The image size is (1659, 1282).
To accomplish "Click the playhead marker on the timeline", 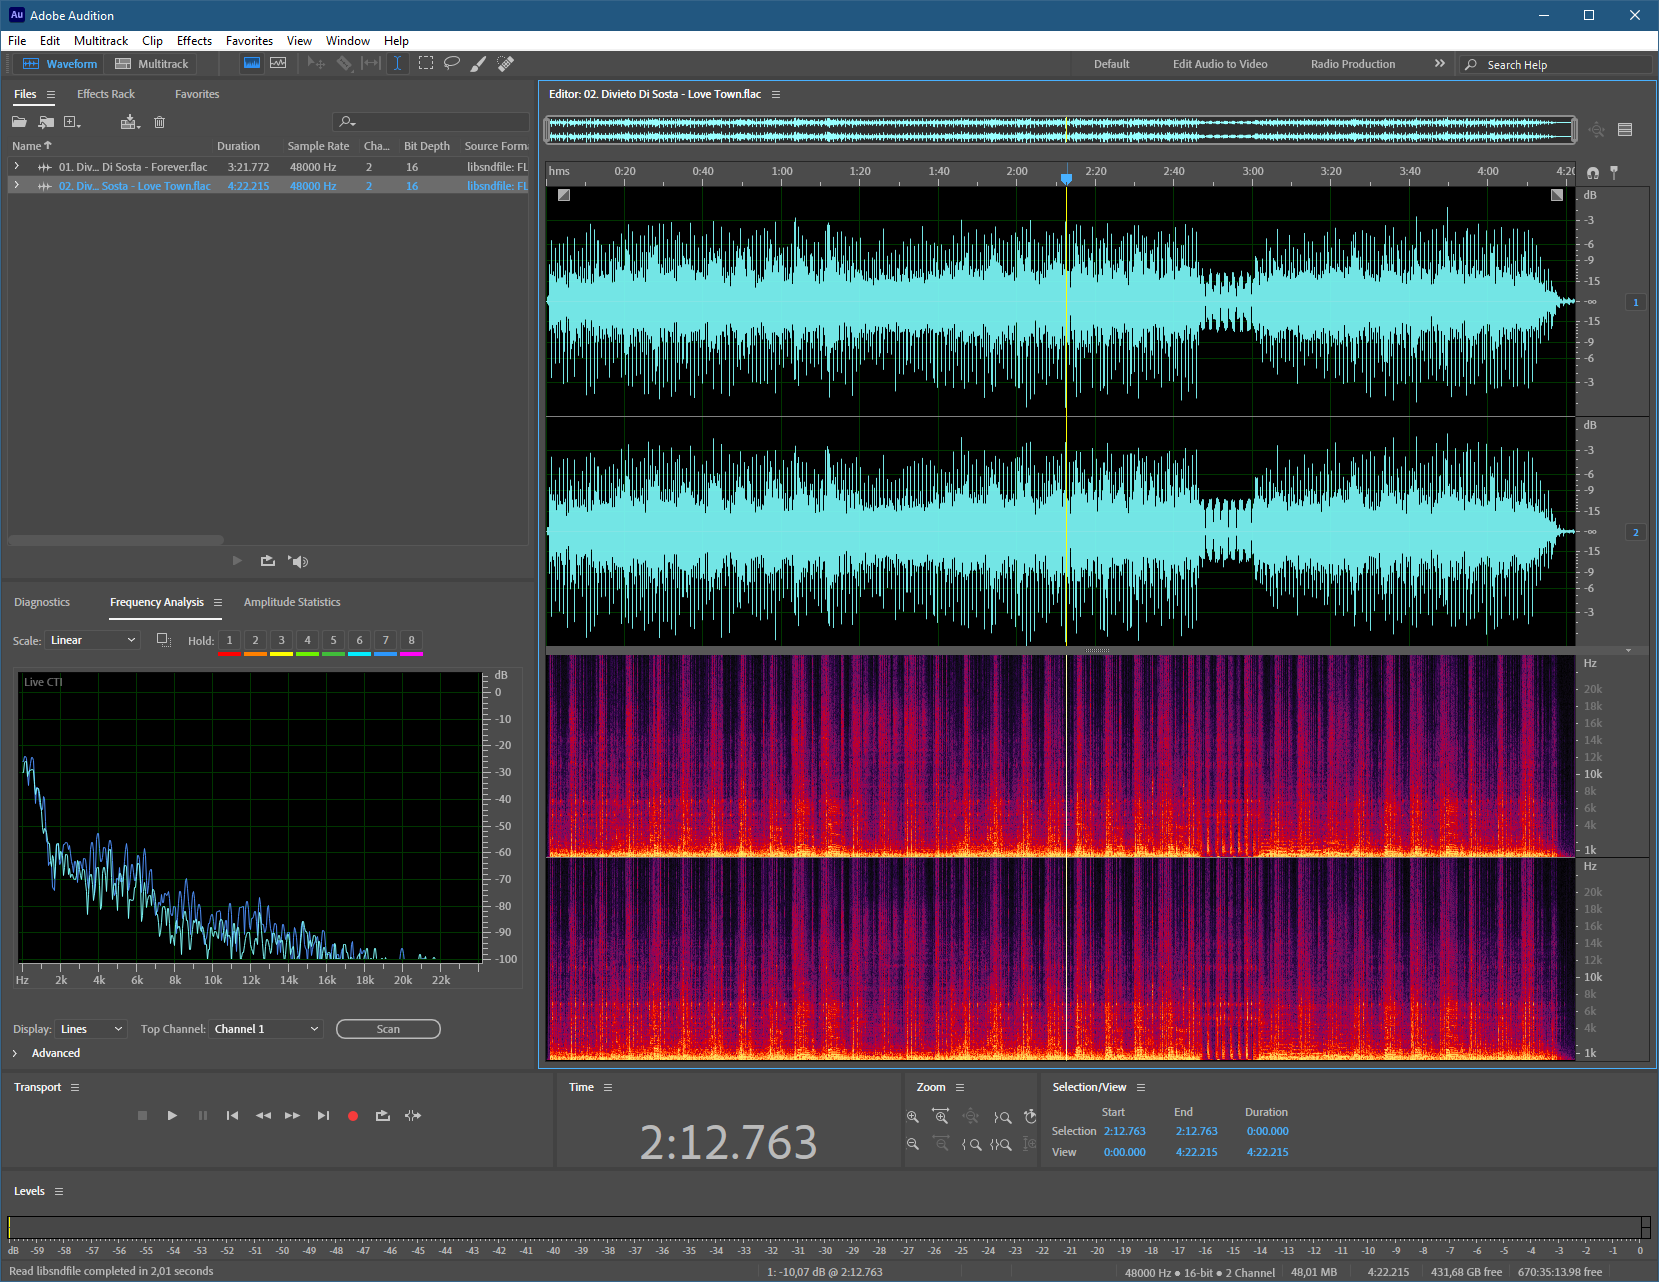I will click(1066, 178).
